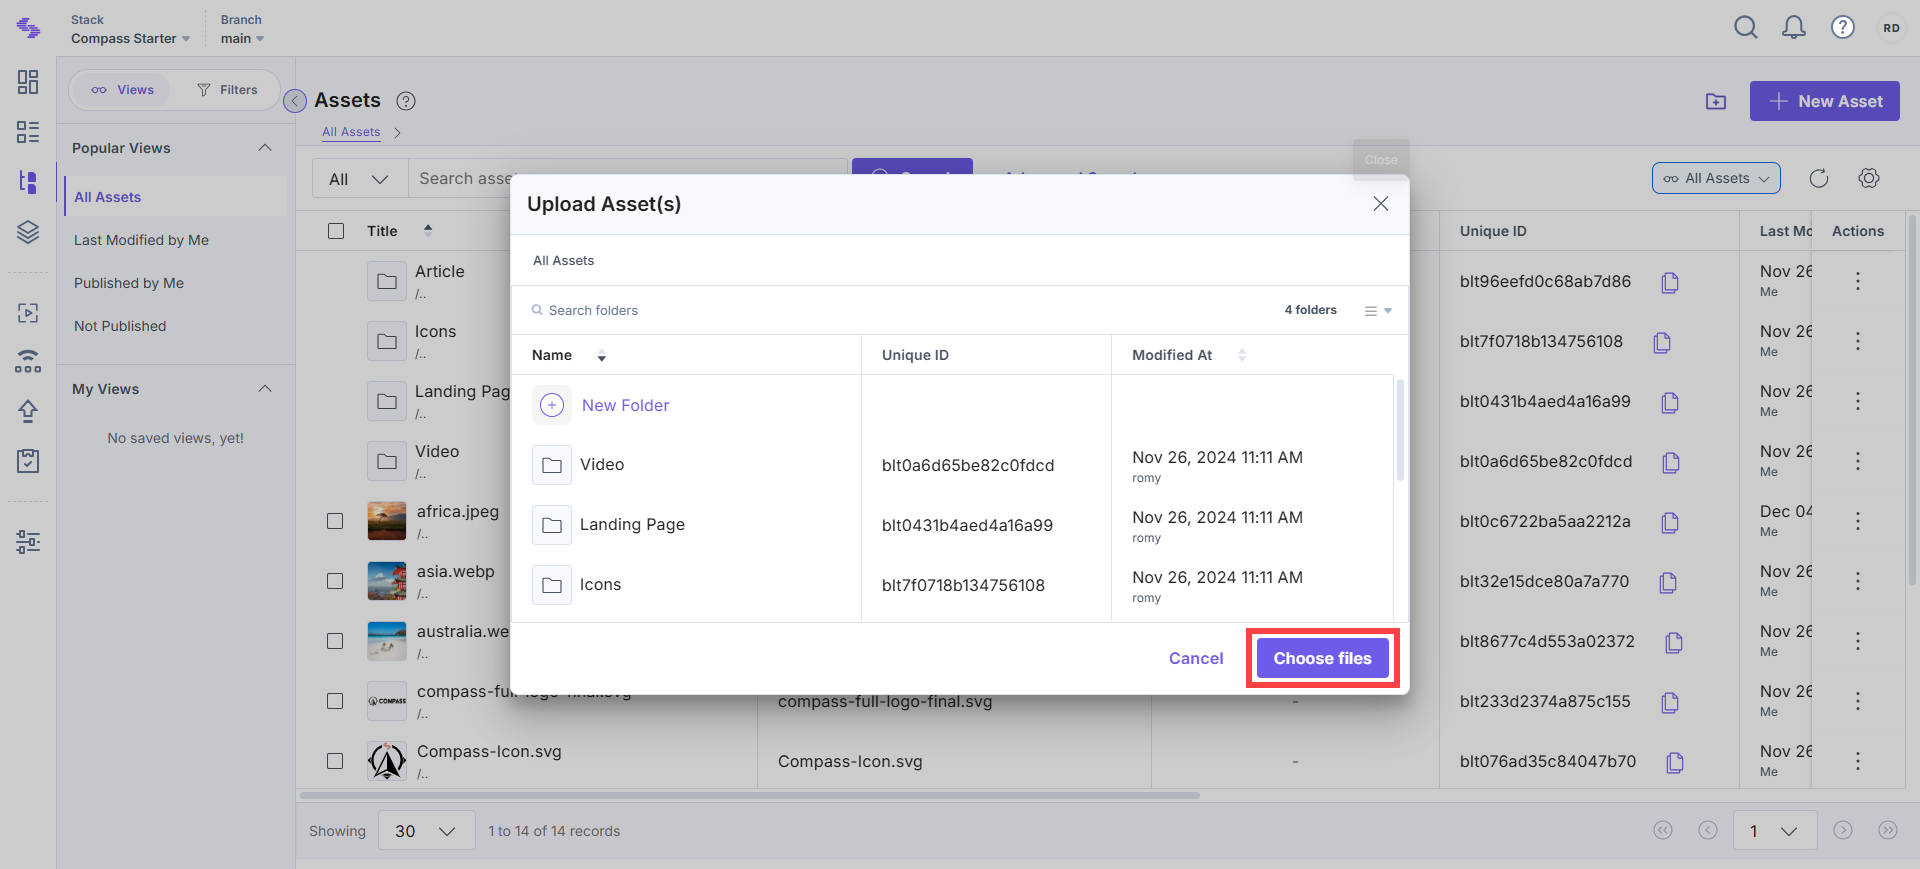Click the All Assets breadcrumb link

pos(351,132)
